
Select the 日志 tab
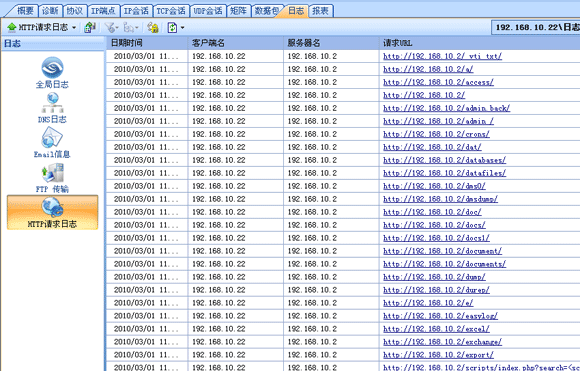pos(296,11)
